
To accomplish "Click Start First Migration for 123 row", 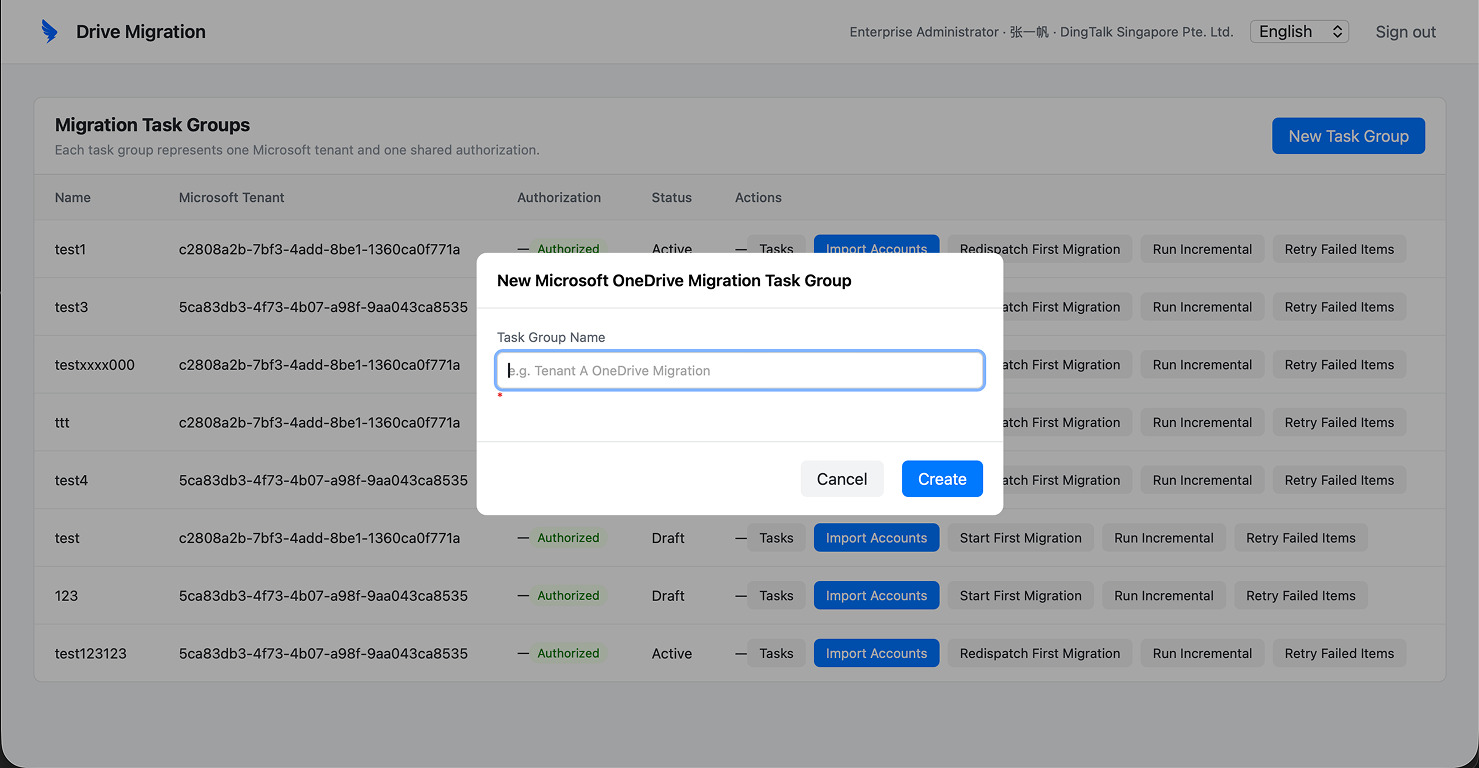I will (1020, 596).
